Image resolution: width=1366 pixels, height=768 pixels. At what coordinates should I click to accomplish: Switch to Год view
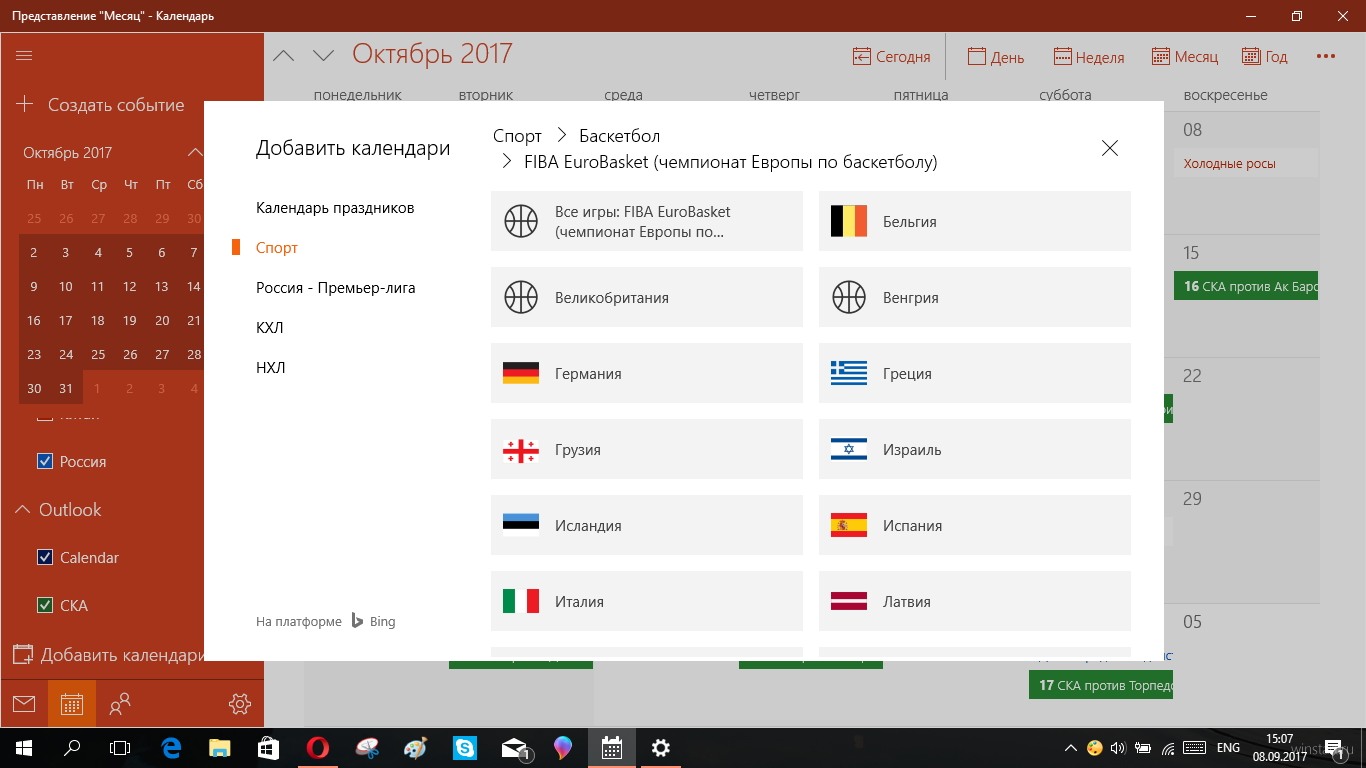1265,57
